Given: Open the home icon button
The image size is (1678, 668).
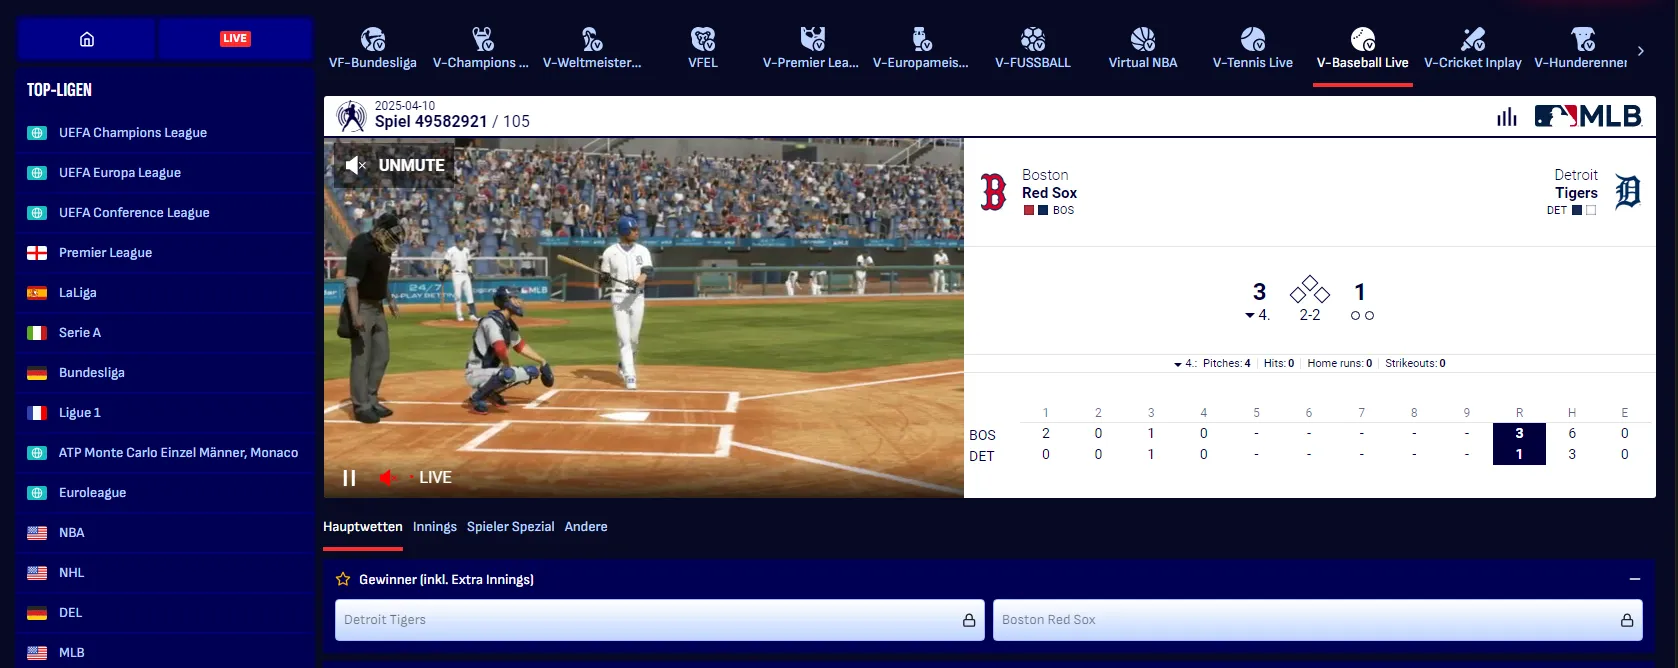Looking at the screenshot, I should point(87,39).
